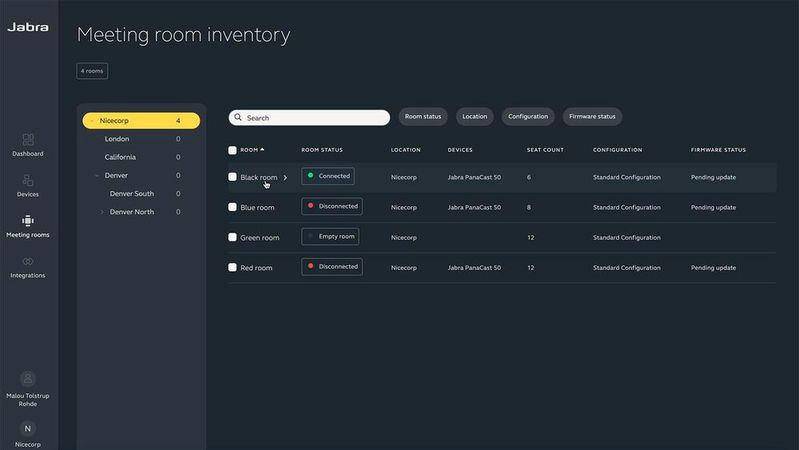Toggle the select-all rooms checkbox
Viewport: 799px width, 450px height.
click(x=232, y=150)
